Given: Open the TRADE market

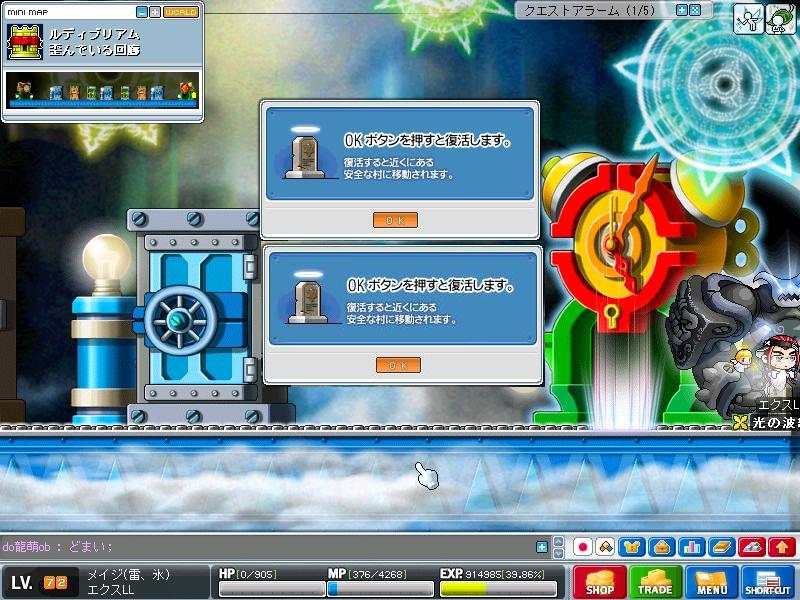Looking at the screenshot, I should tap(655, 582).
